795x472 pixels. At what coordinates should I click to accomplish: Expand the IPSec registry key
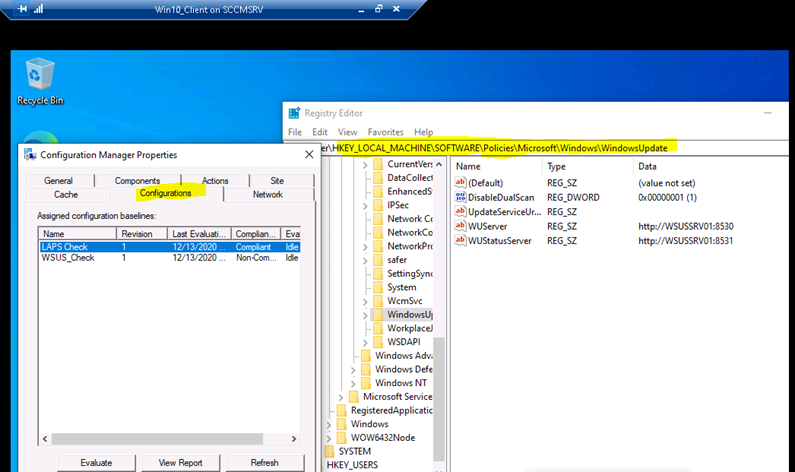point(365,205)
